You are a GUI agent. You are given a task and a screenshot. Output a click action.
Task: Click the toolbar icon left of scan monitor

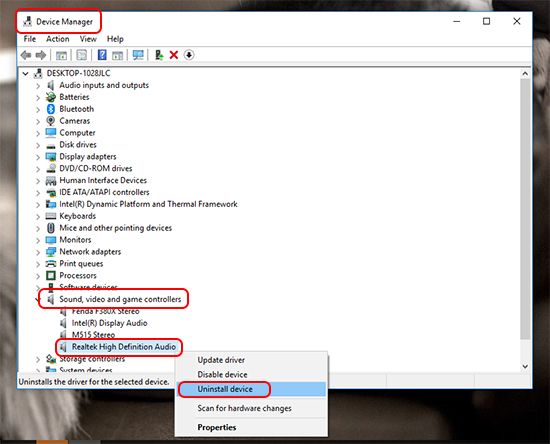coord(118,55)
